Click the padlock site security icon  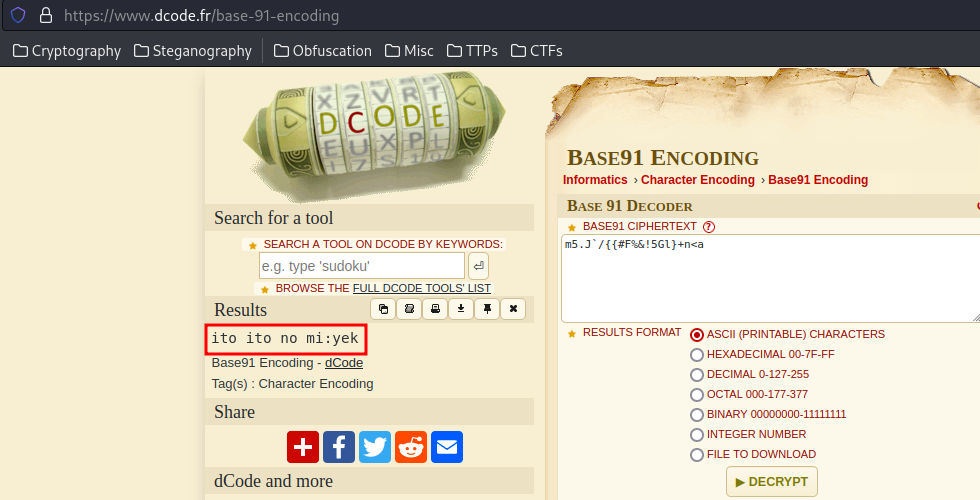coord(46,15)
